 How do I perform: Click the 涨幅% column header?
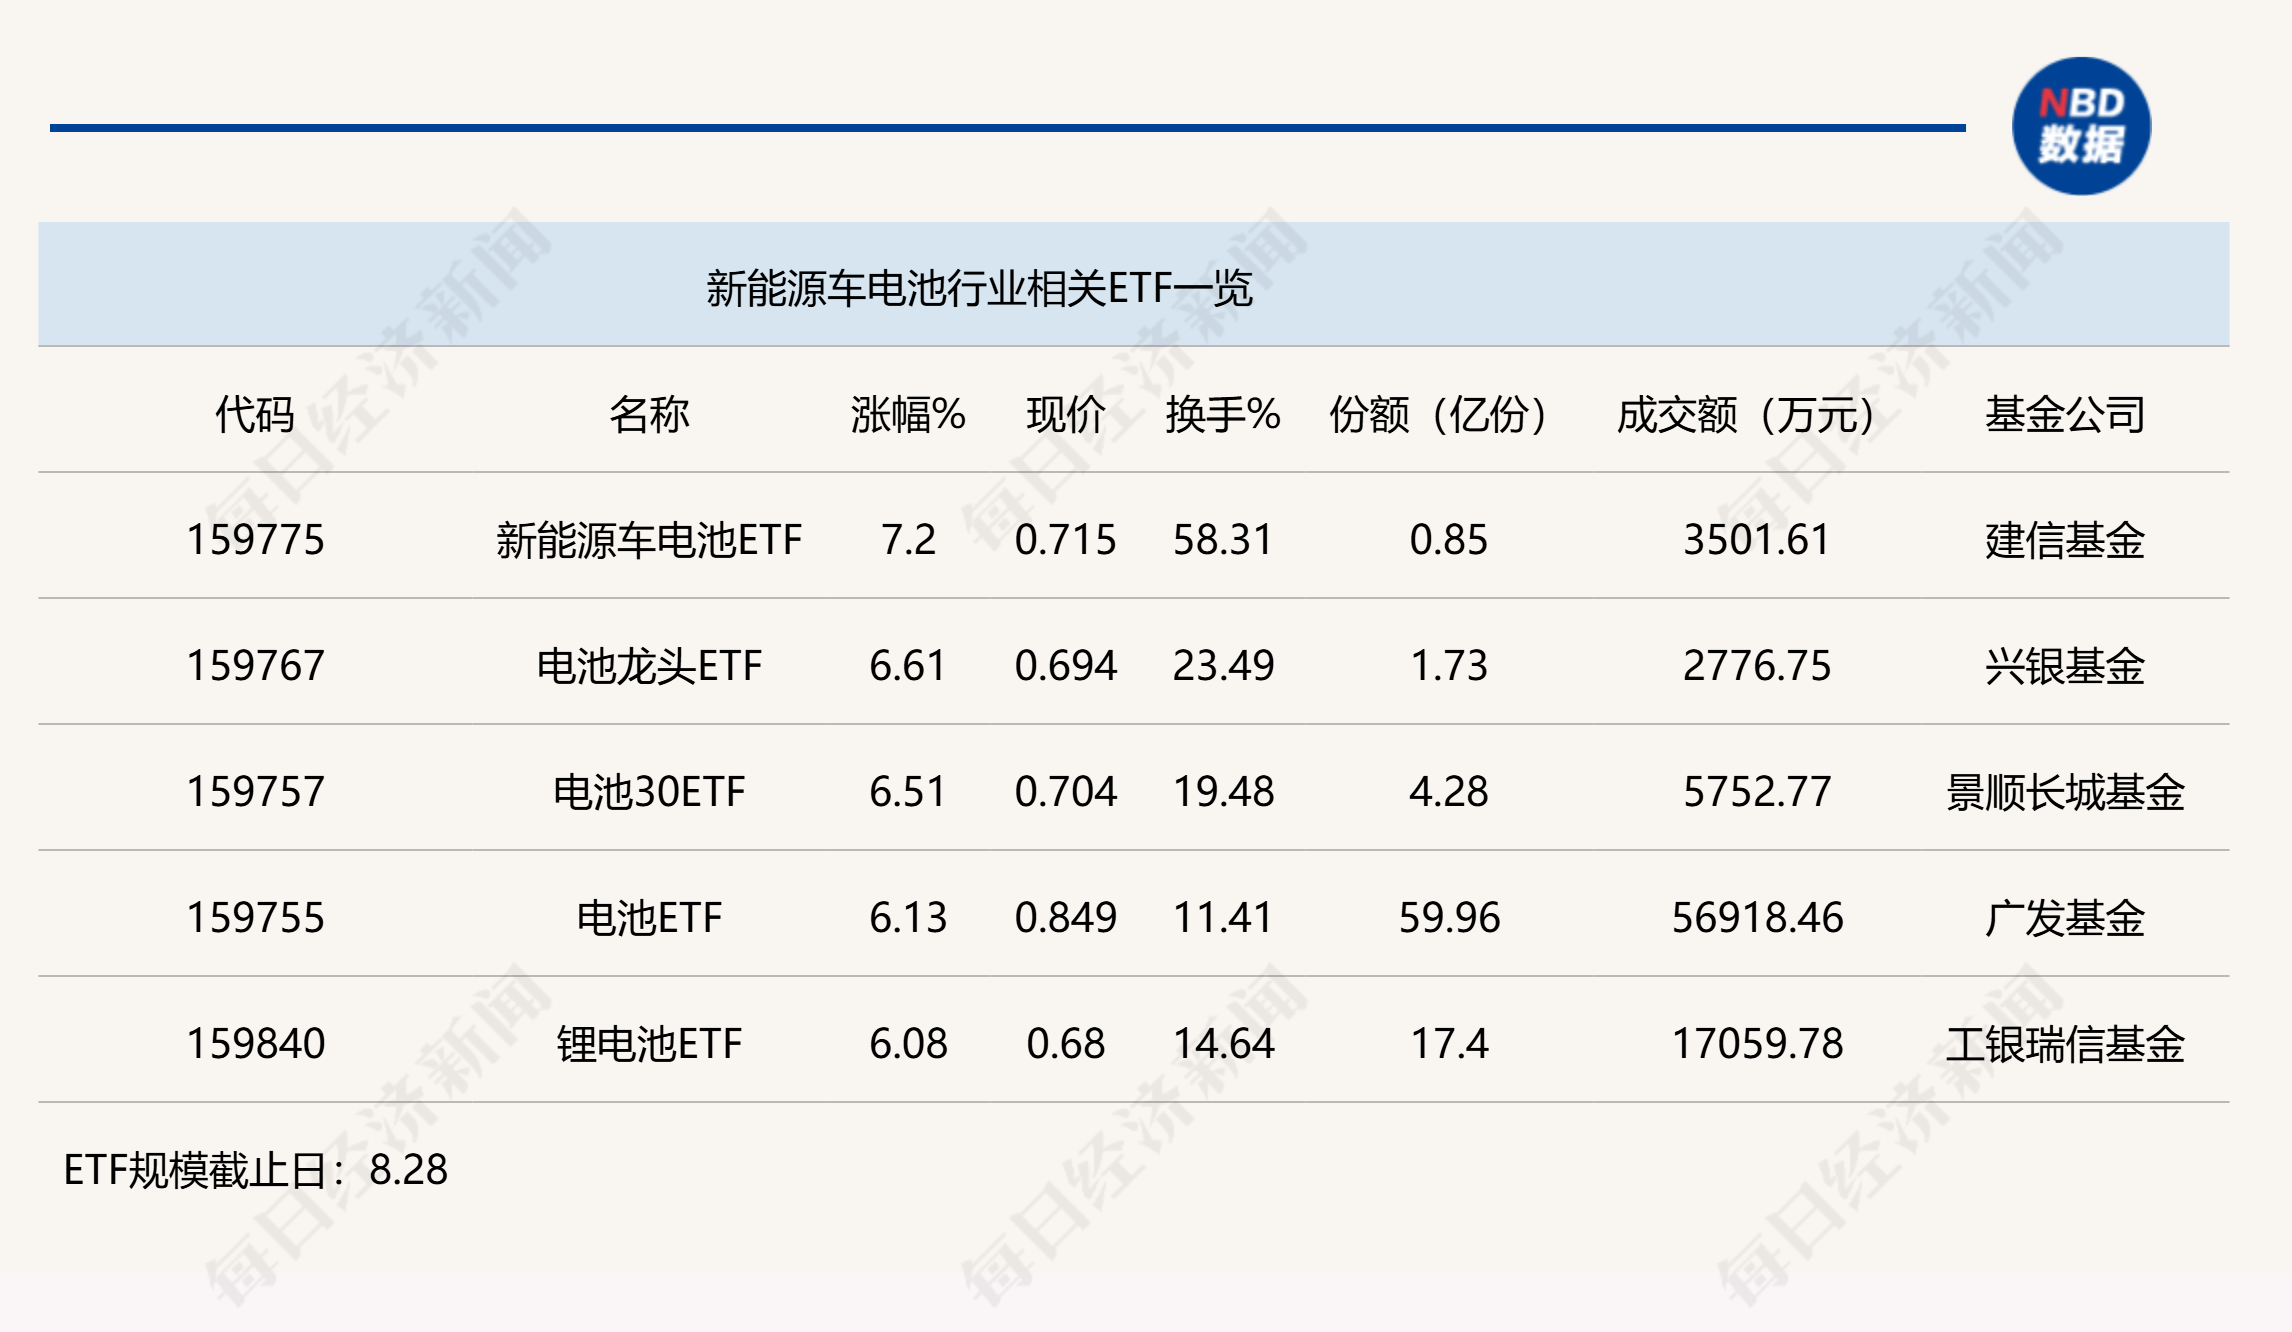[907, 414]
